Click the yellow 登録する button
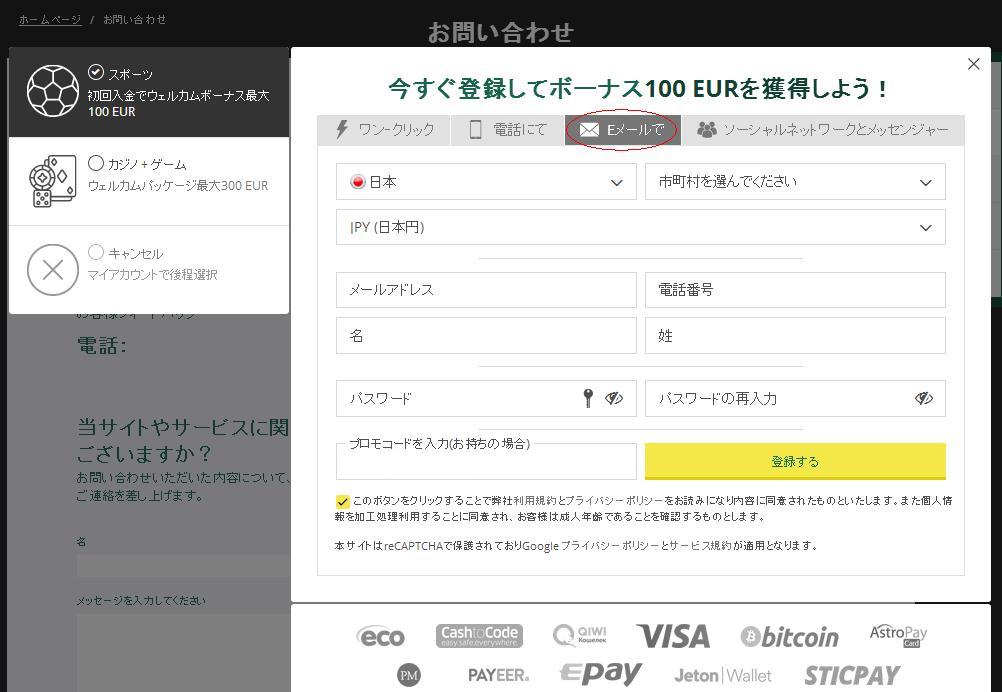This screenshot has width=1002, height=692. (795, 461)
